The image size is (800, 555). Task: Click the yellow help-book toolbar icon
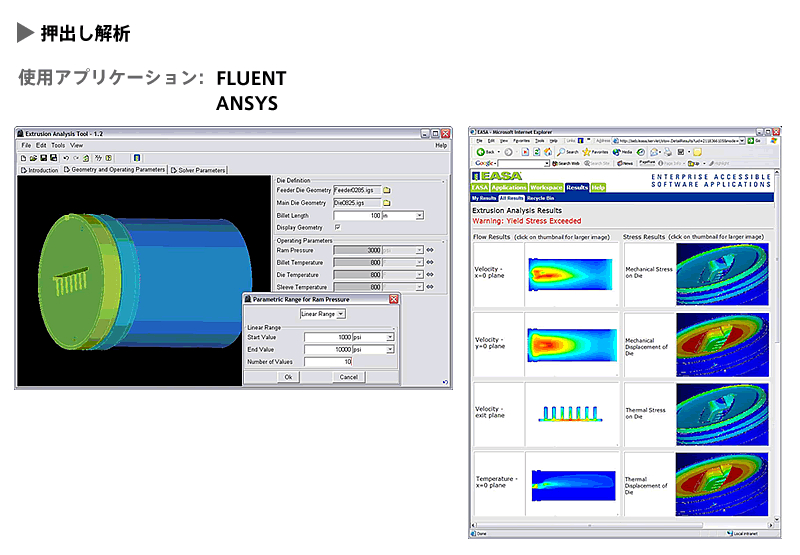(x=109, y=158)
